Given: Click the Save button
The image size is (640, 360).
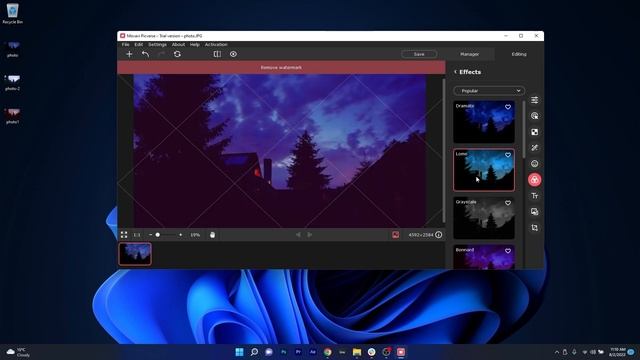Looking at the screenshot, I should [x=419, y=54].
